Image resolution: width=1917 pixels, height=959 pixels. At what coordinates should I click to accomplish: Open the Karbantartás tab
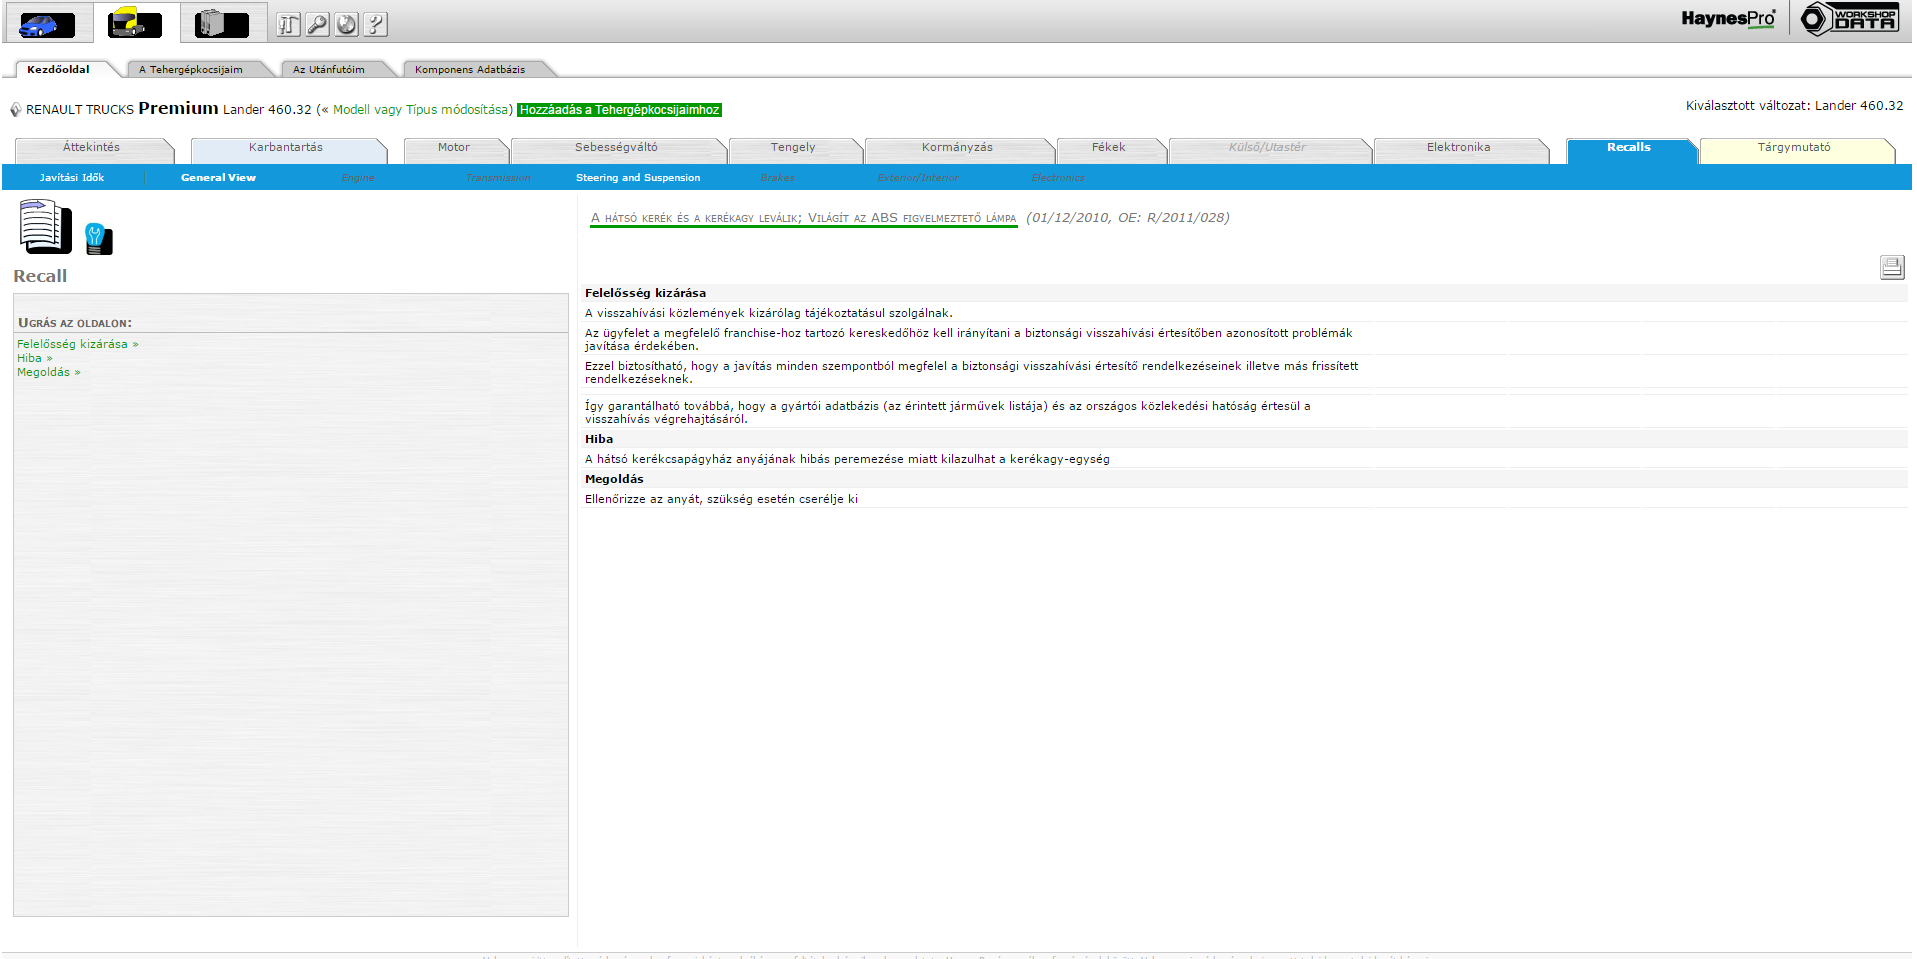[x=286, y=148]
